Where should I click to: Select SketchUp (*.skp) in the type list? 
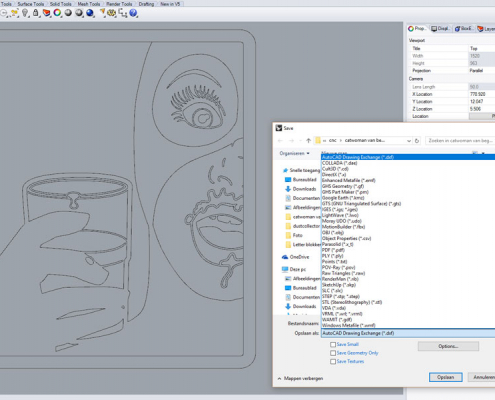408,285
